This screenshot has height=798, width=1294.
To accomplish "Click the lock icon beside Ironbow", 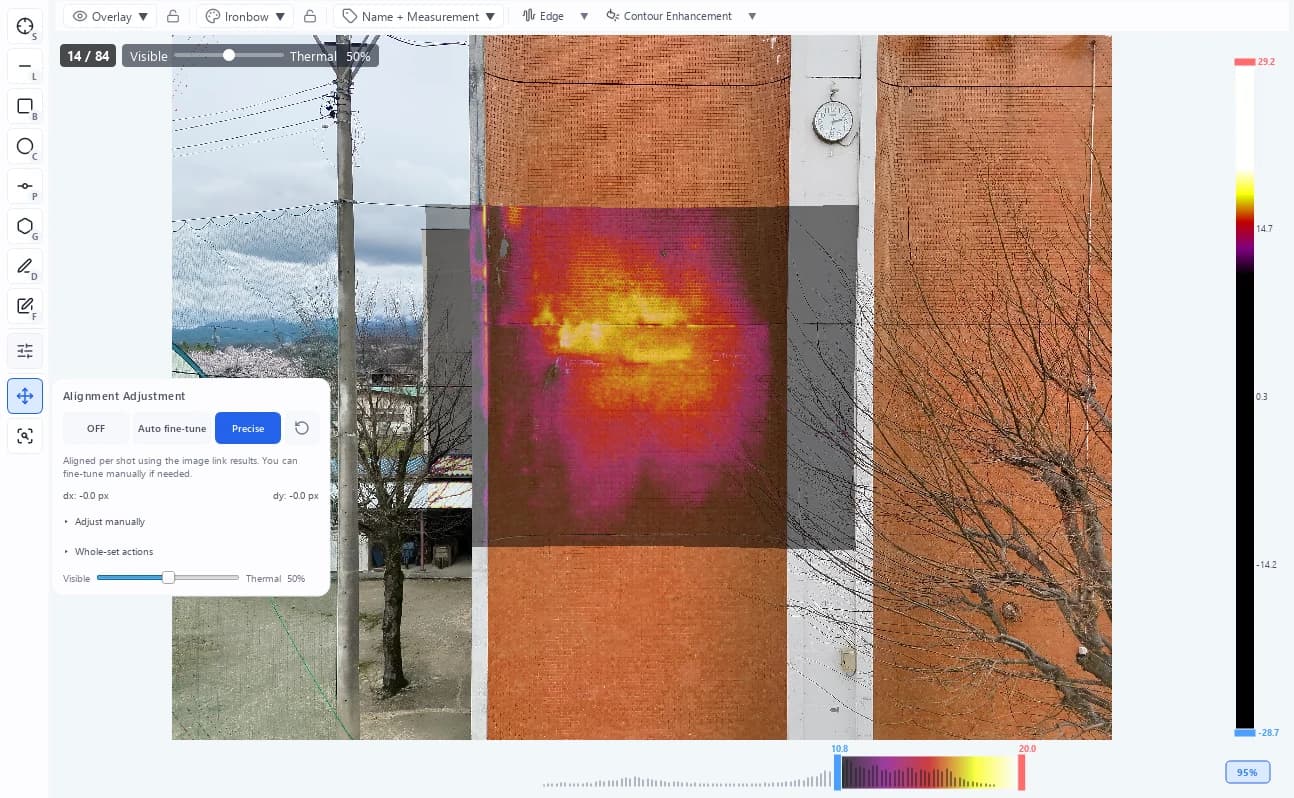I will pos(310,16).
